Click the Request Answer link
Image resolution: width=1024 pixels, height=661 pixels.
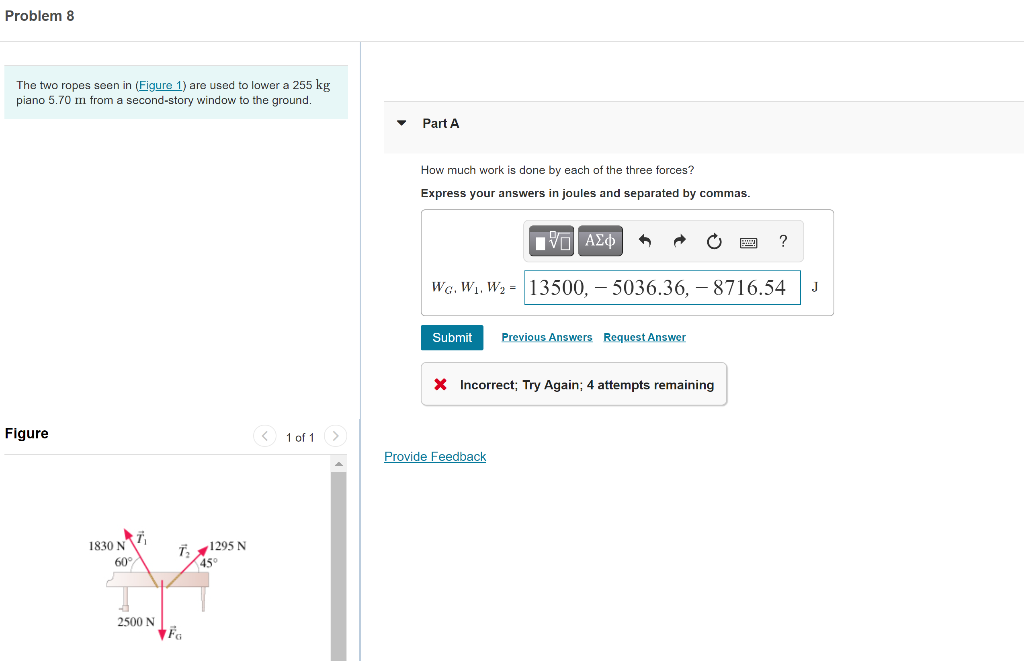coord(645,337)
